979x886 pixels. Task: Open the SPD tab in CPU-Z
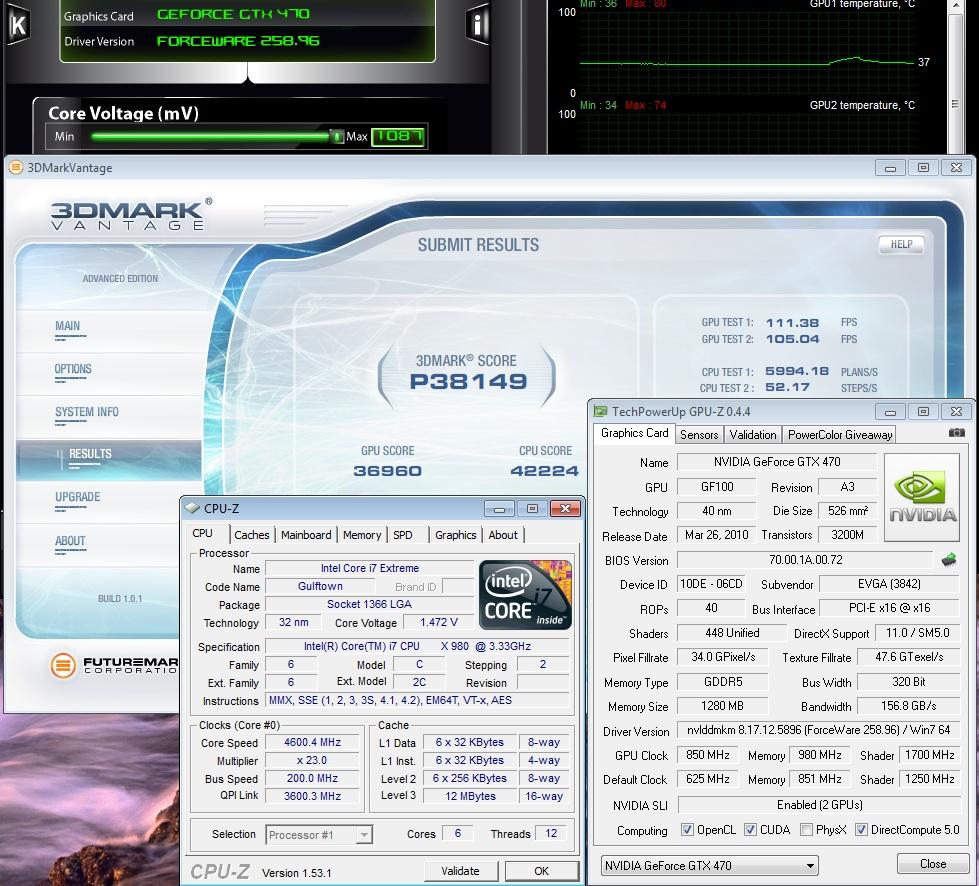pyautogui.click(x=403, y=535)
